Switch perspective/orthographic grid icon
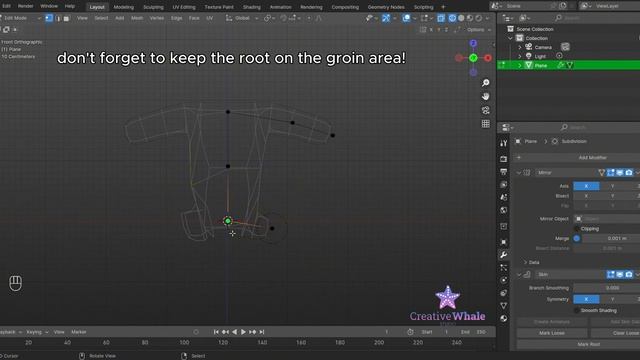Screen dimensions: 640x360 point(485,124)
